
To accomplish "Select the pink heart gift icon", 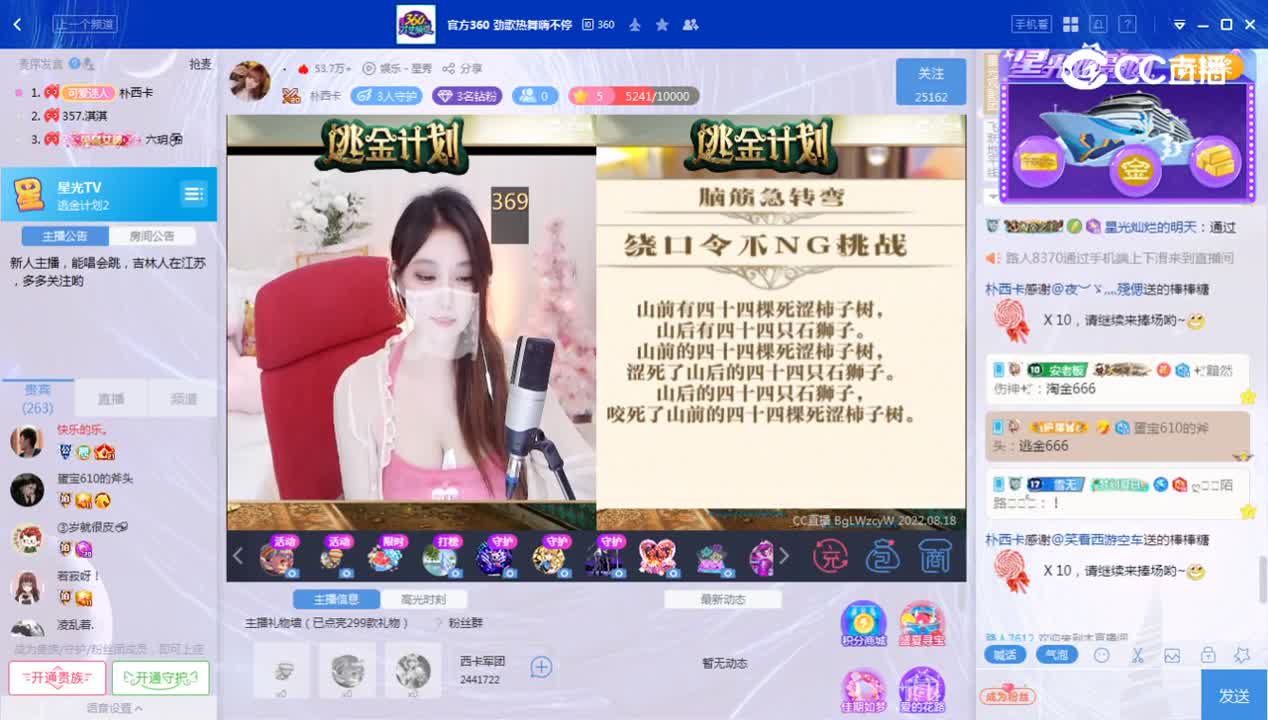I will pyautogui.click(x=657, y=556).
